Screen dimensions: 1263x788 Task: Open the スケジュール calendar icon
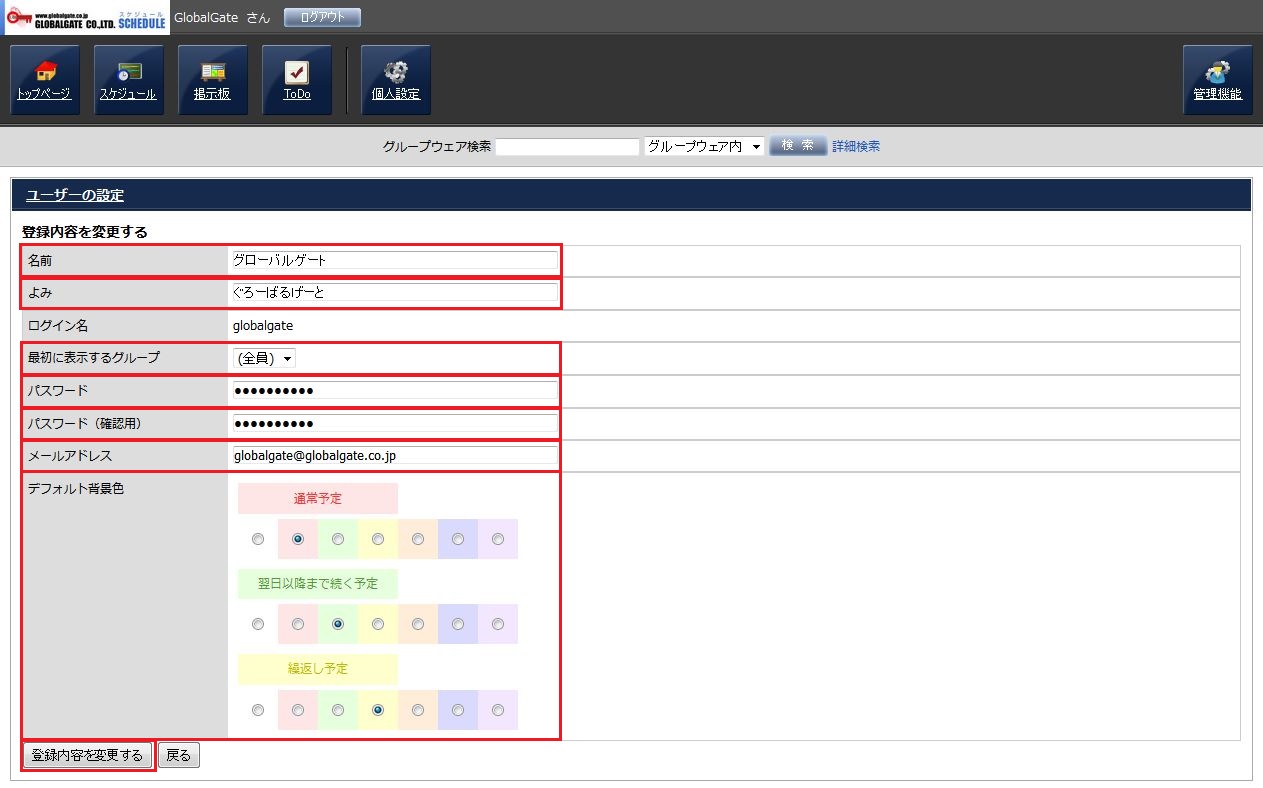tap(128, 80)
